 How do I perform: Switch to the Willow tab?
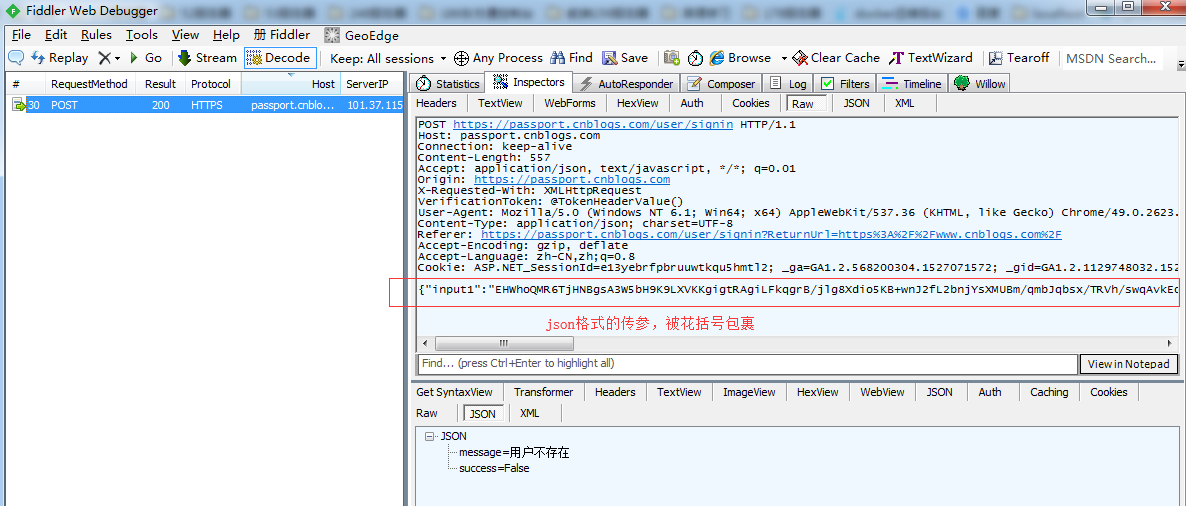(x=980, y=83)
